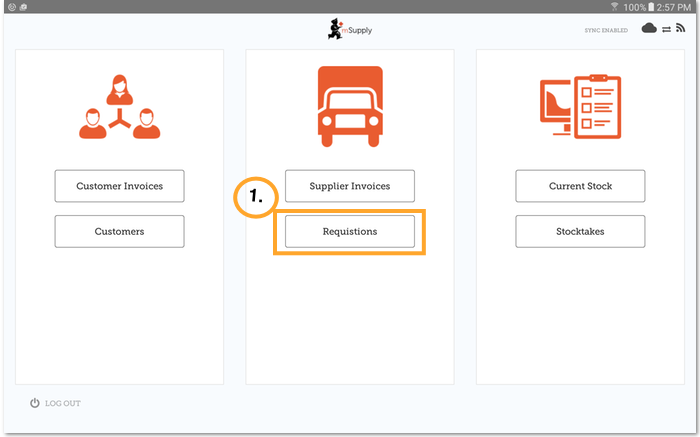Open the Customers list
Viewport: 700px width, 437px height.
click(x=119, y=231)
